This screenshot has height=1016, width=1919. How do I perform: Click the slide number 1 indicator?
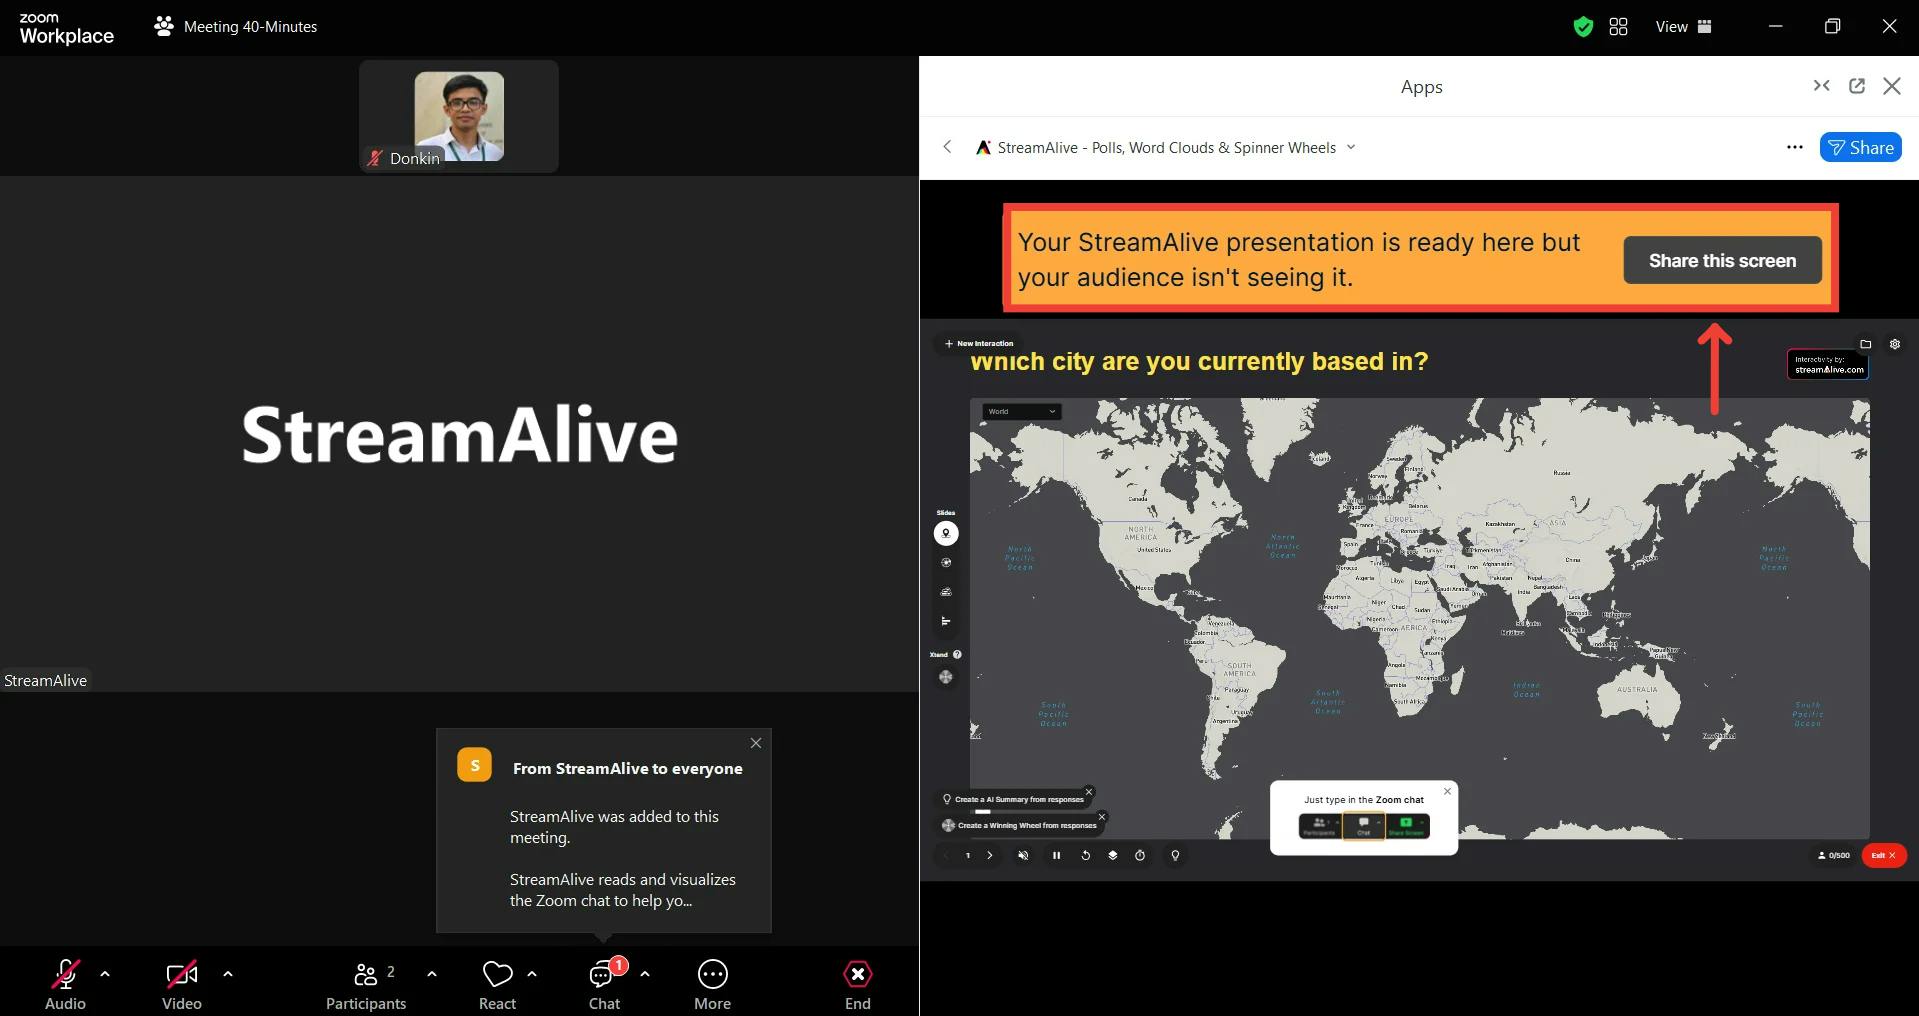968,856
